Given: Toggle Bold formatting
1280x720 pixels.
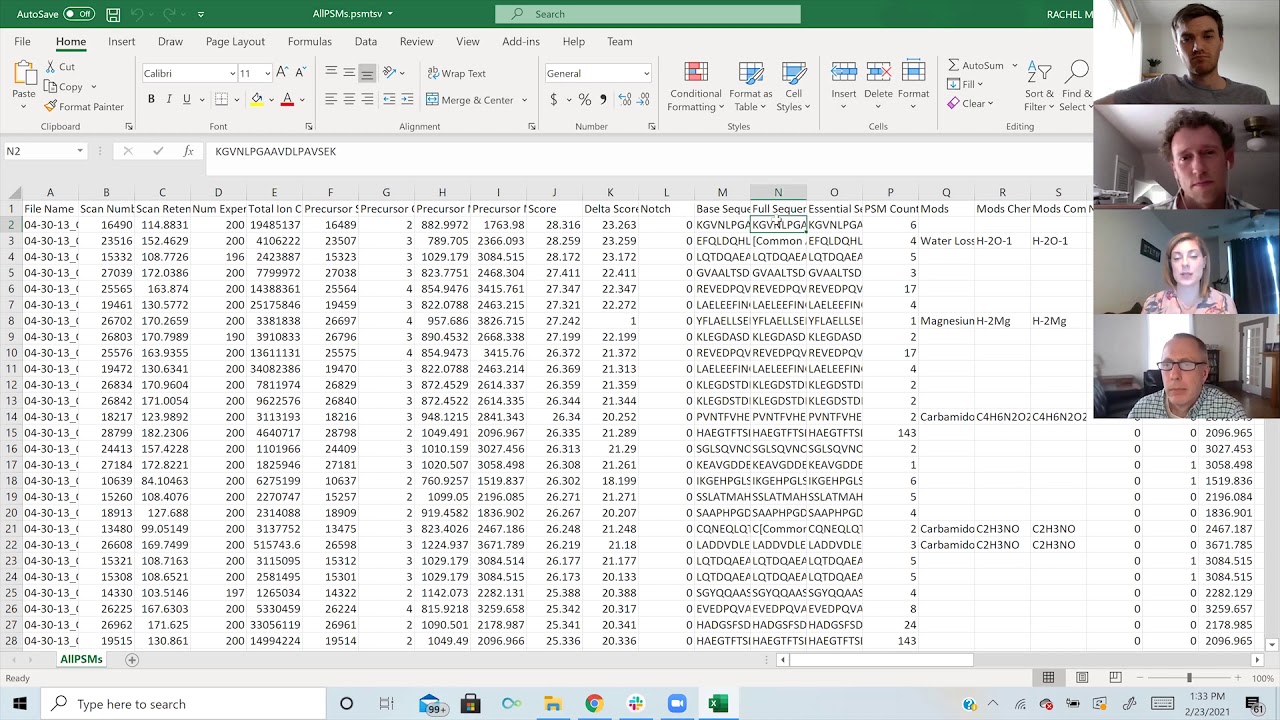Looking at the screenshot, I should 151,99.
